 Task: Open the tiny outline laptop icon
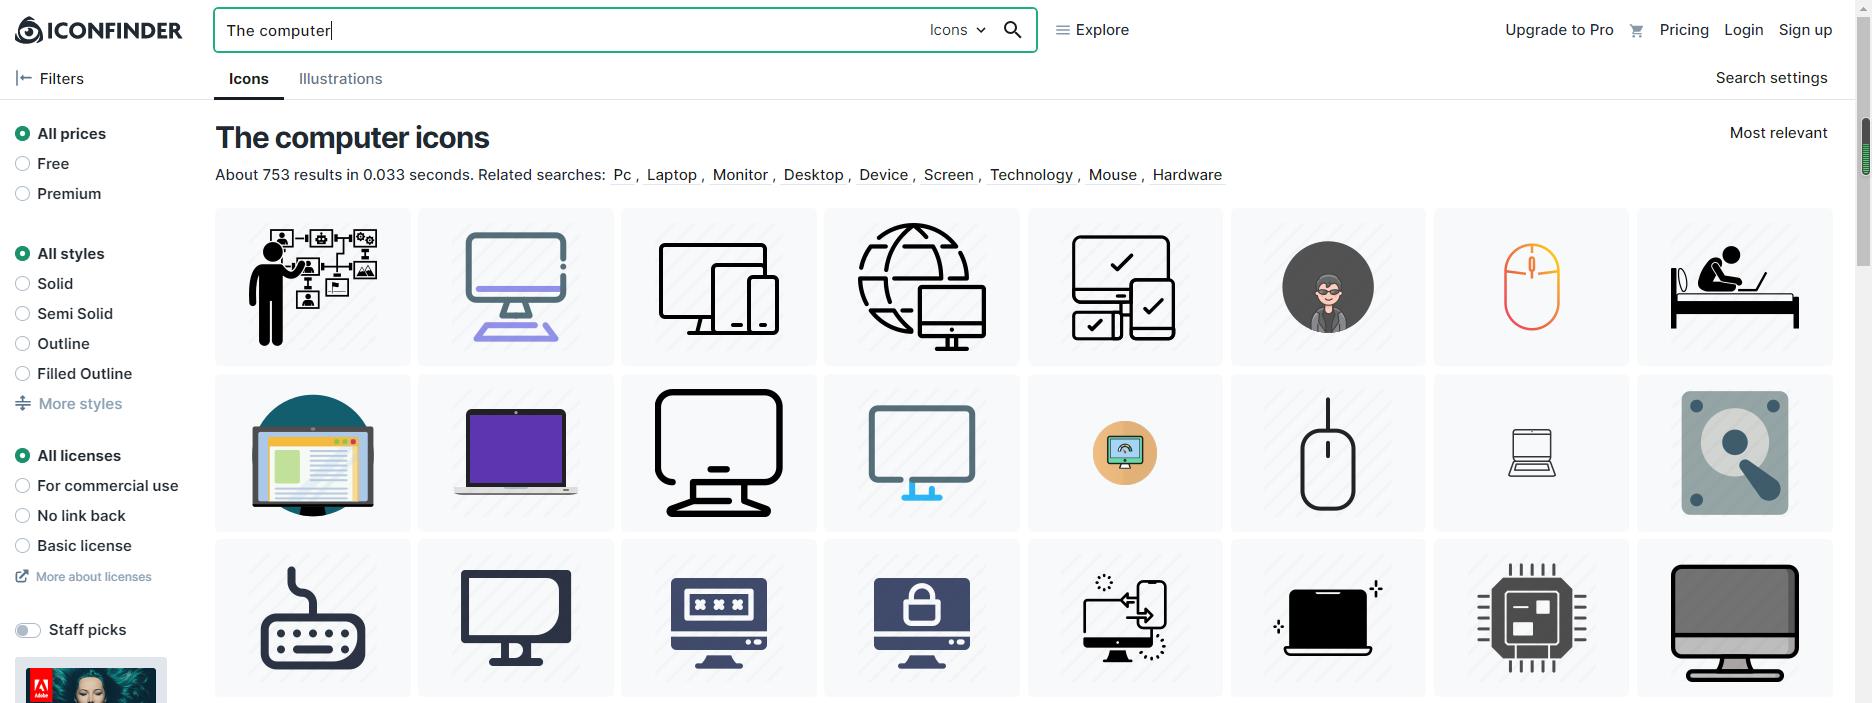(1531, 453)
